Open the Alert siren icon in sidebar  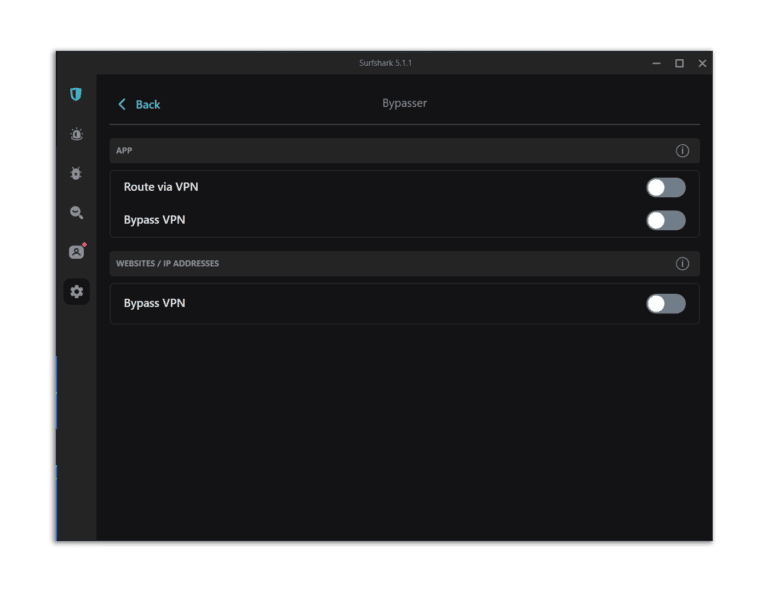pos(76,134)
